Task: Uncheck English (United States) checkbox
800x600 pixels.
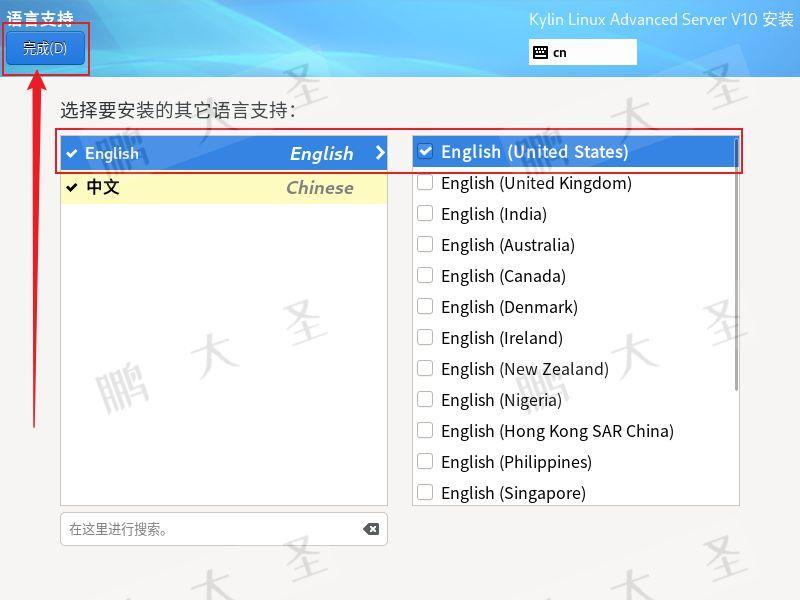Action: [x=425, y=151]
